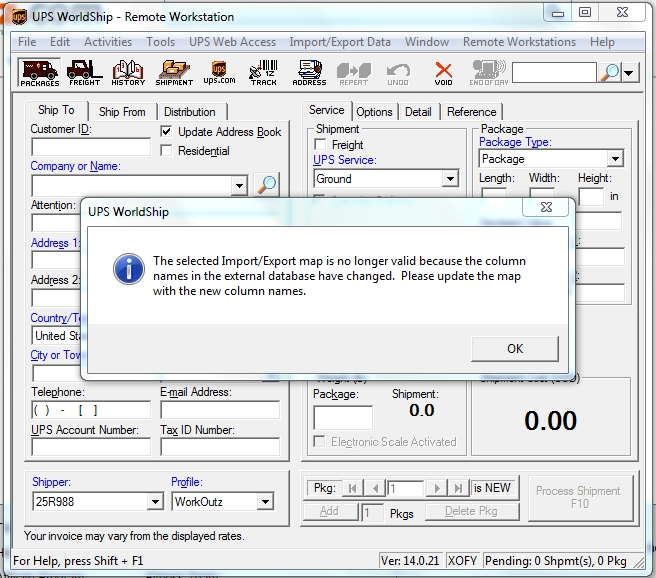Screen dimensions: 656x578
Task: Click OK in the message dialog
Action: (515, 348)
